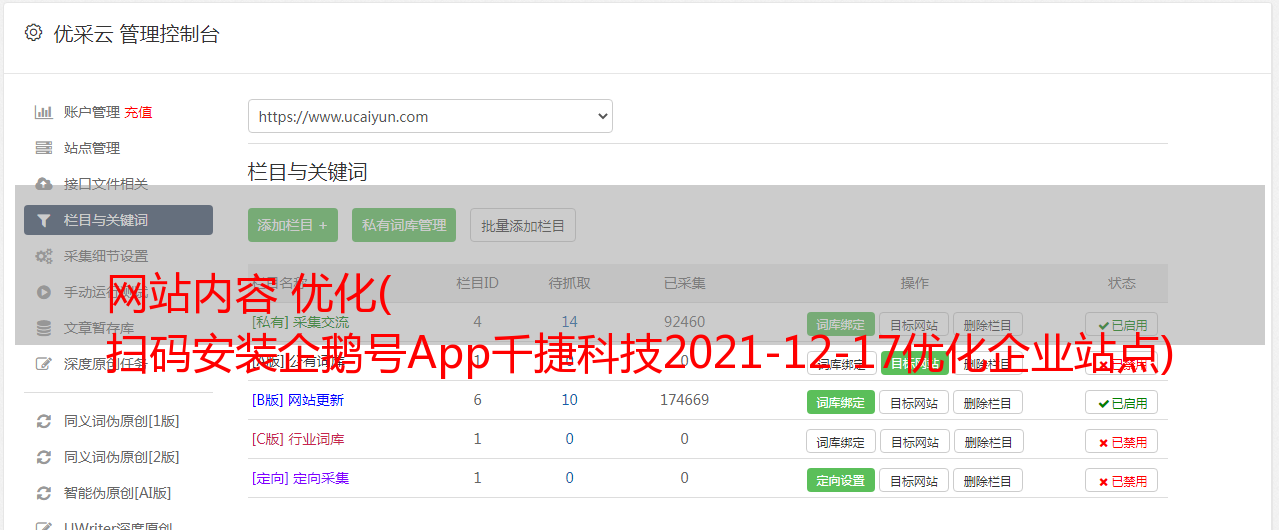Click the 添加栏目 + button

pyautogui.click(x=293, y=225)
